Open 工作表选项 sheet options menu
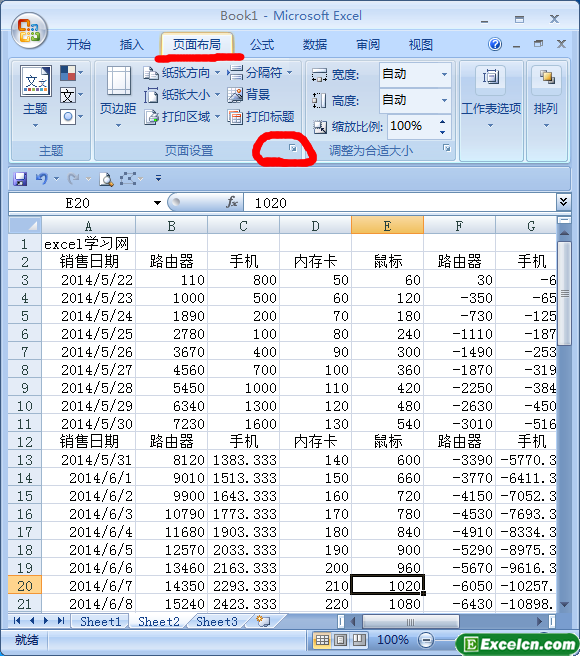 click(x=491, y=98)
